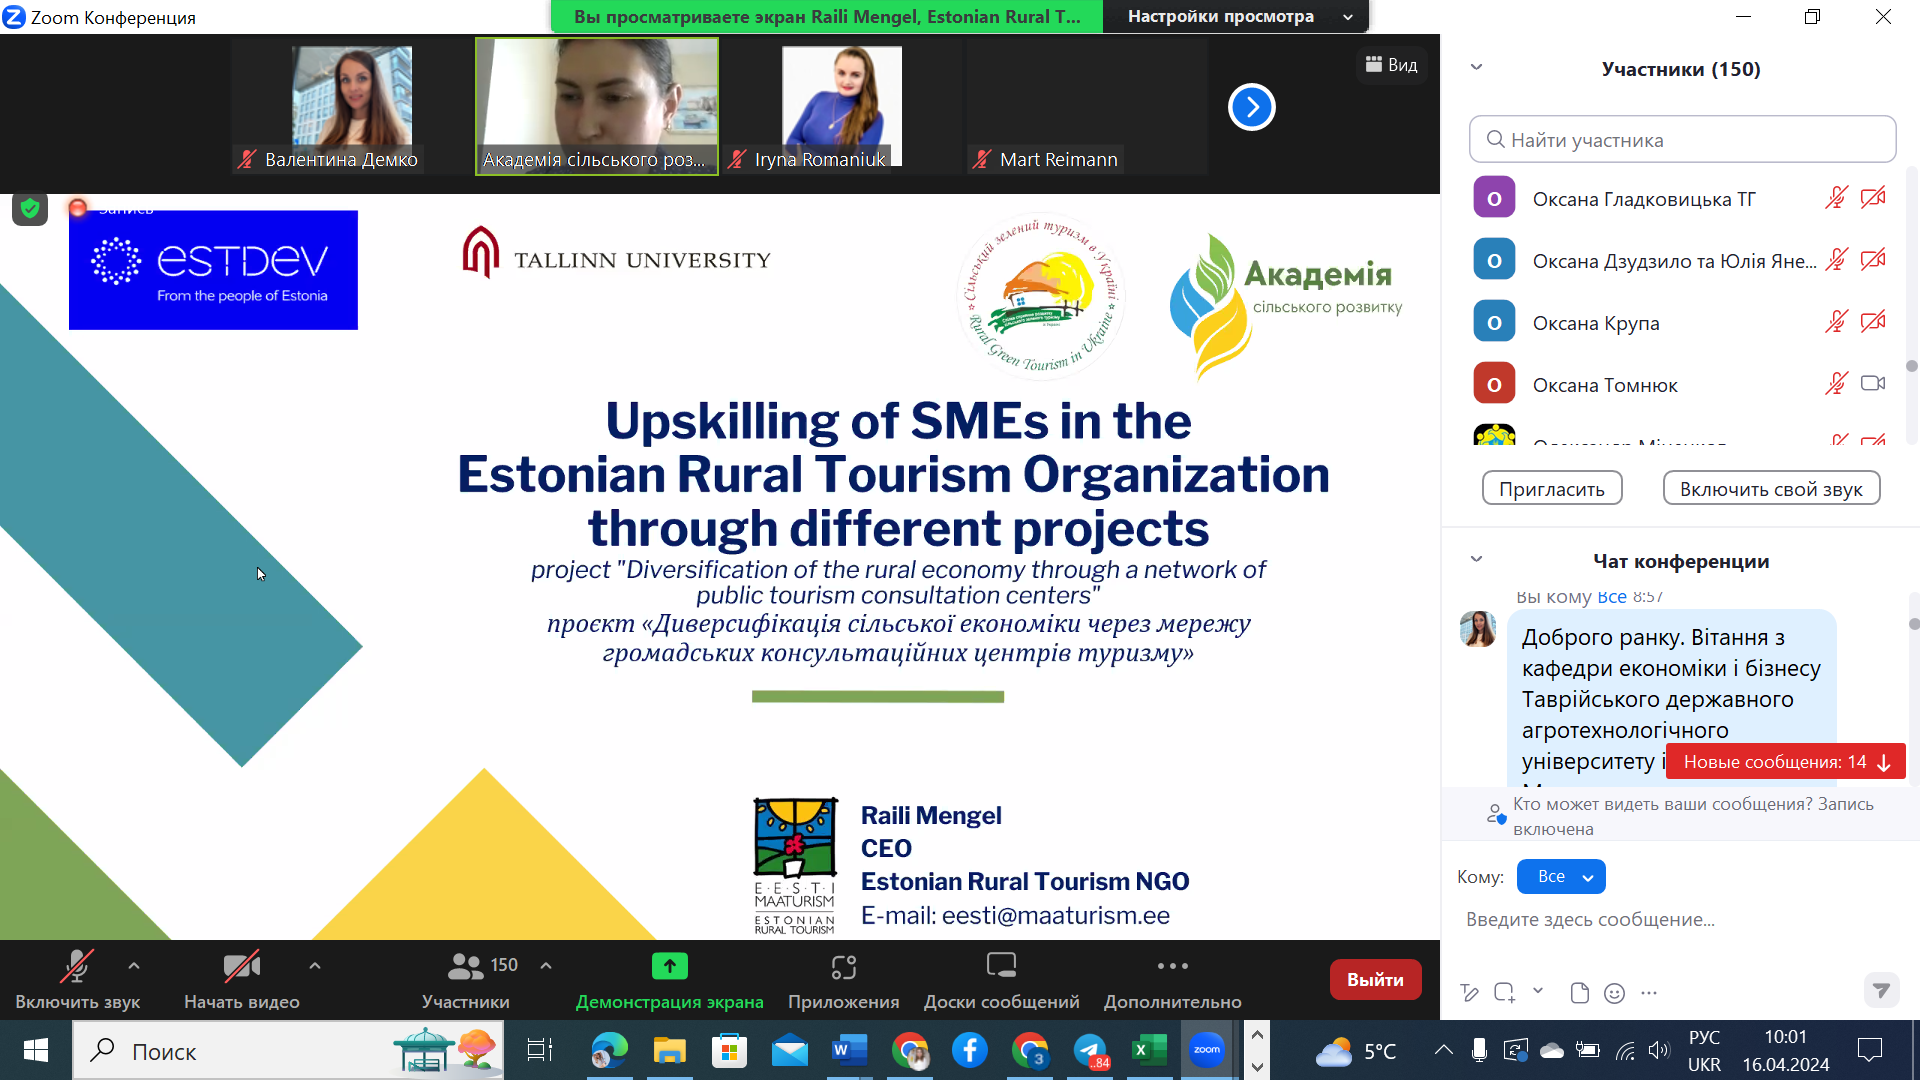Toggle Оксана Томнюк camera icon
Screen dimensions: 1920x1080
coord(1872,384)
